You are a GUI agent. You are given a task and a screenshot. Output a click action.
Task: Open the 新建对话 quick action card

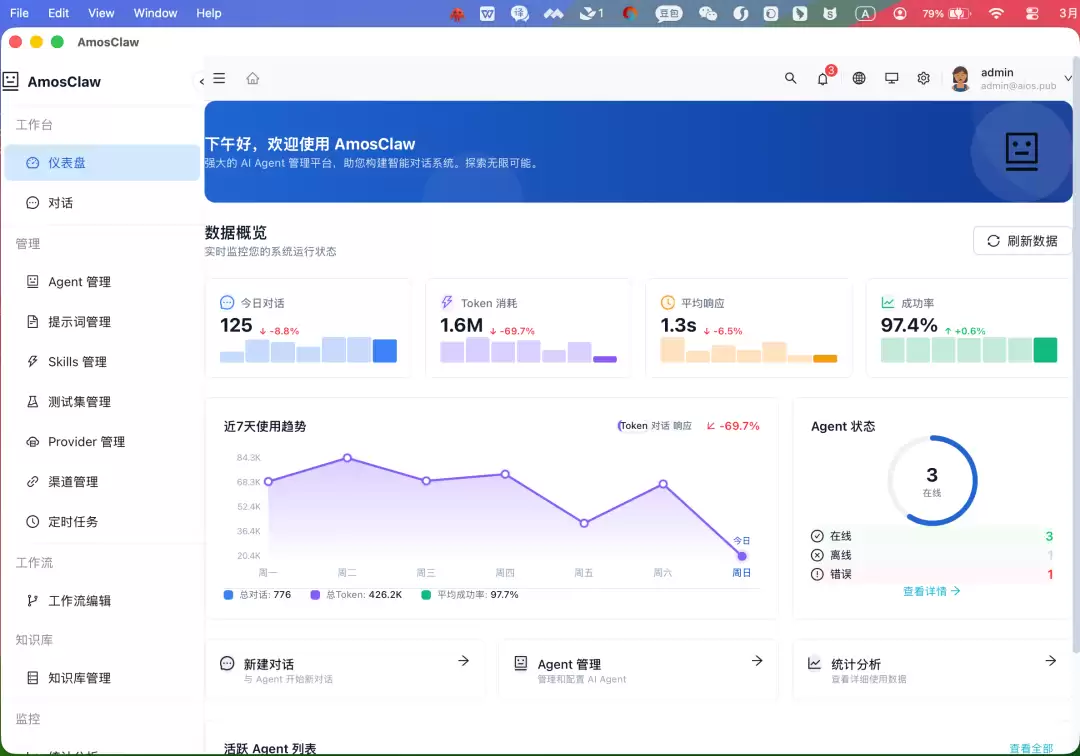344,670
